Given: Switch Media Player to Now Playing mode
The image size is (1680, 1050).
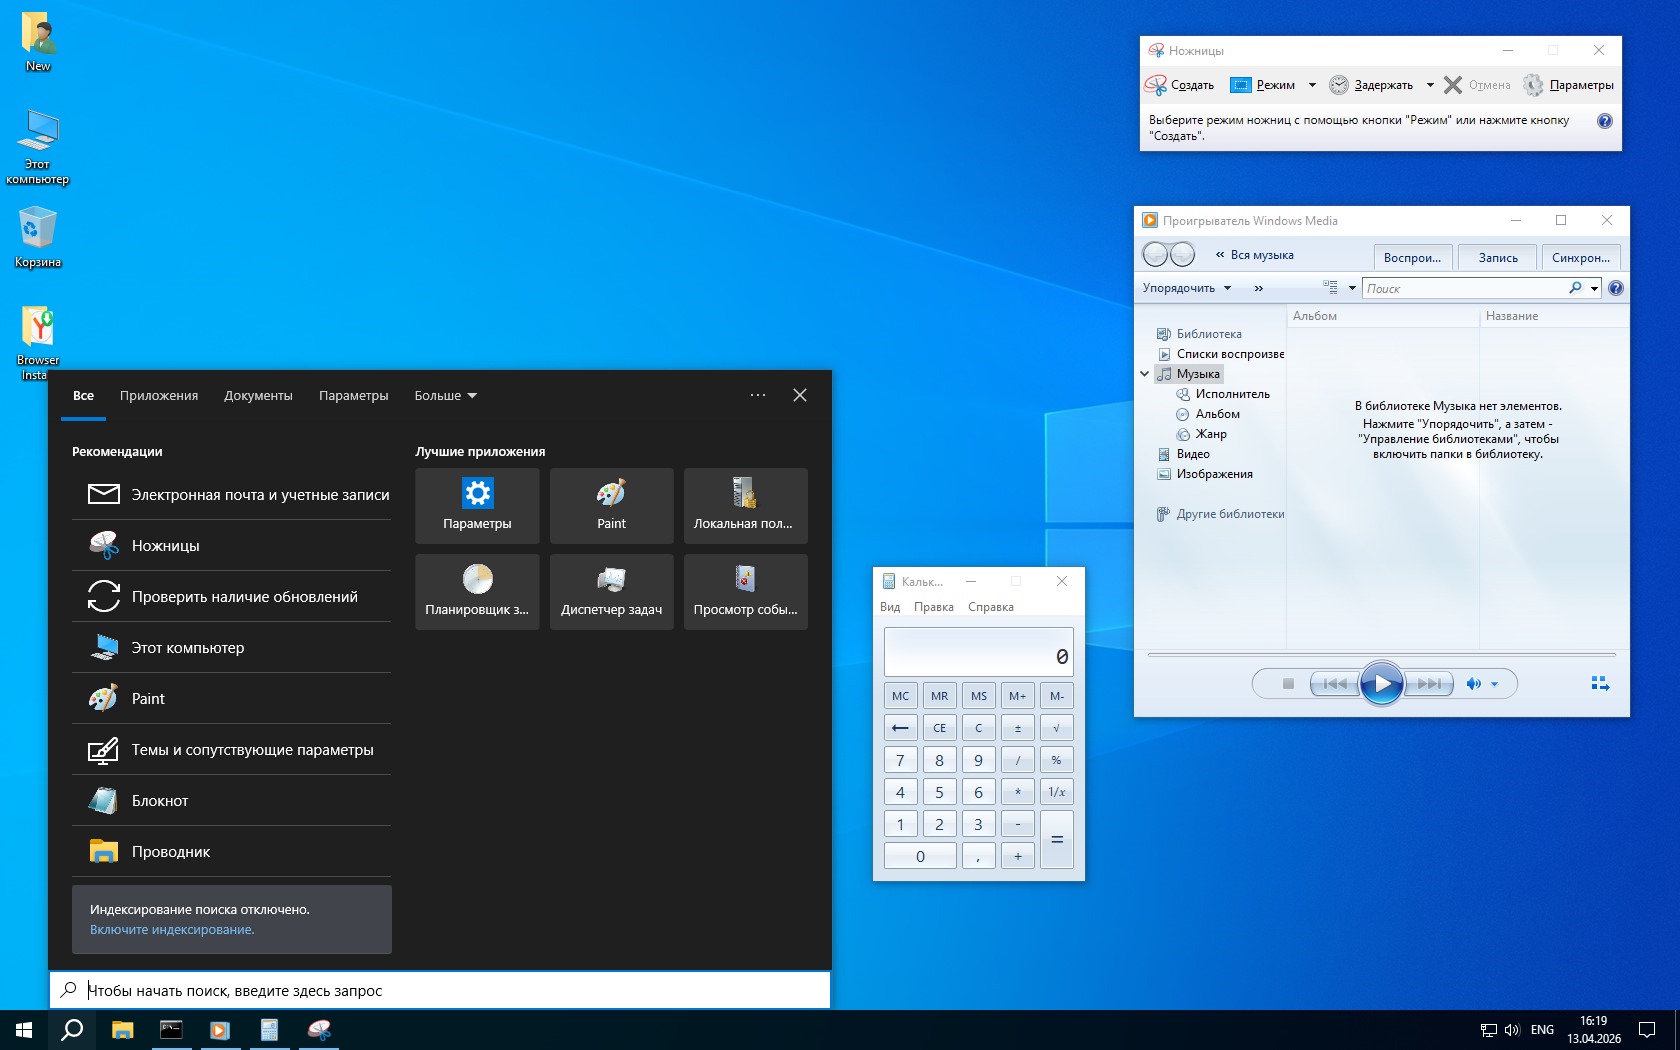Looking at the screenshot, I should [1599, 684].
